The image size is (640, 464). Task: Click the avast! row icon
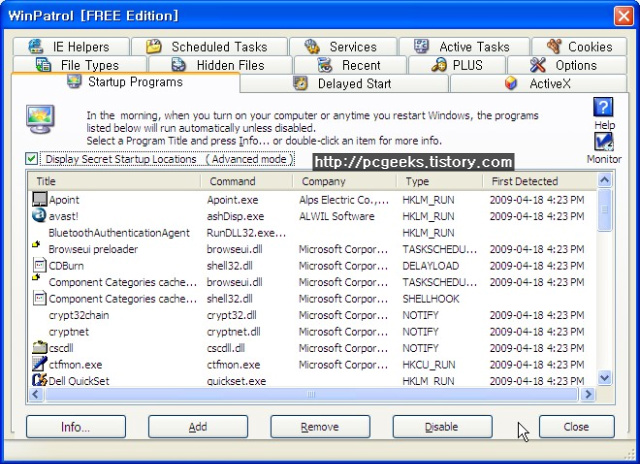[x=39, y=215]
